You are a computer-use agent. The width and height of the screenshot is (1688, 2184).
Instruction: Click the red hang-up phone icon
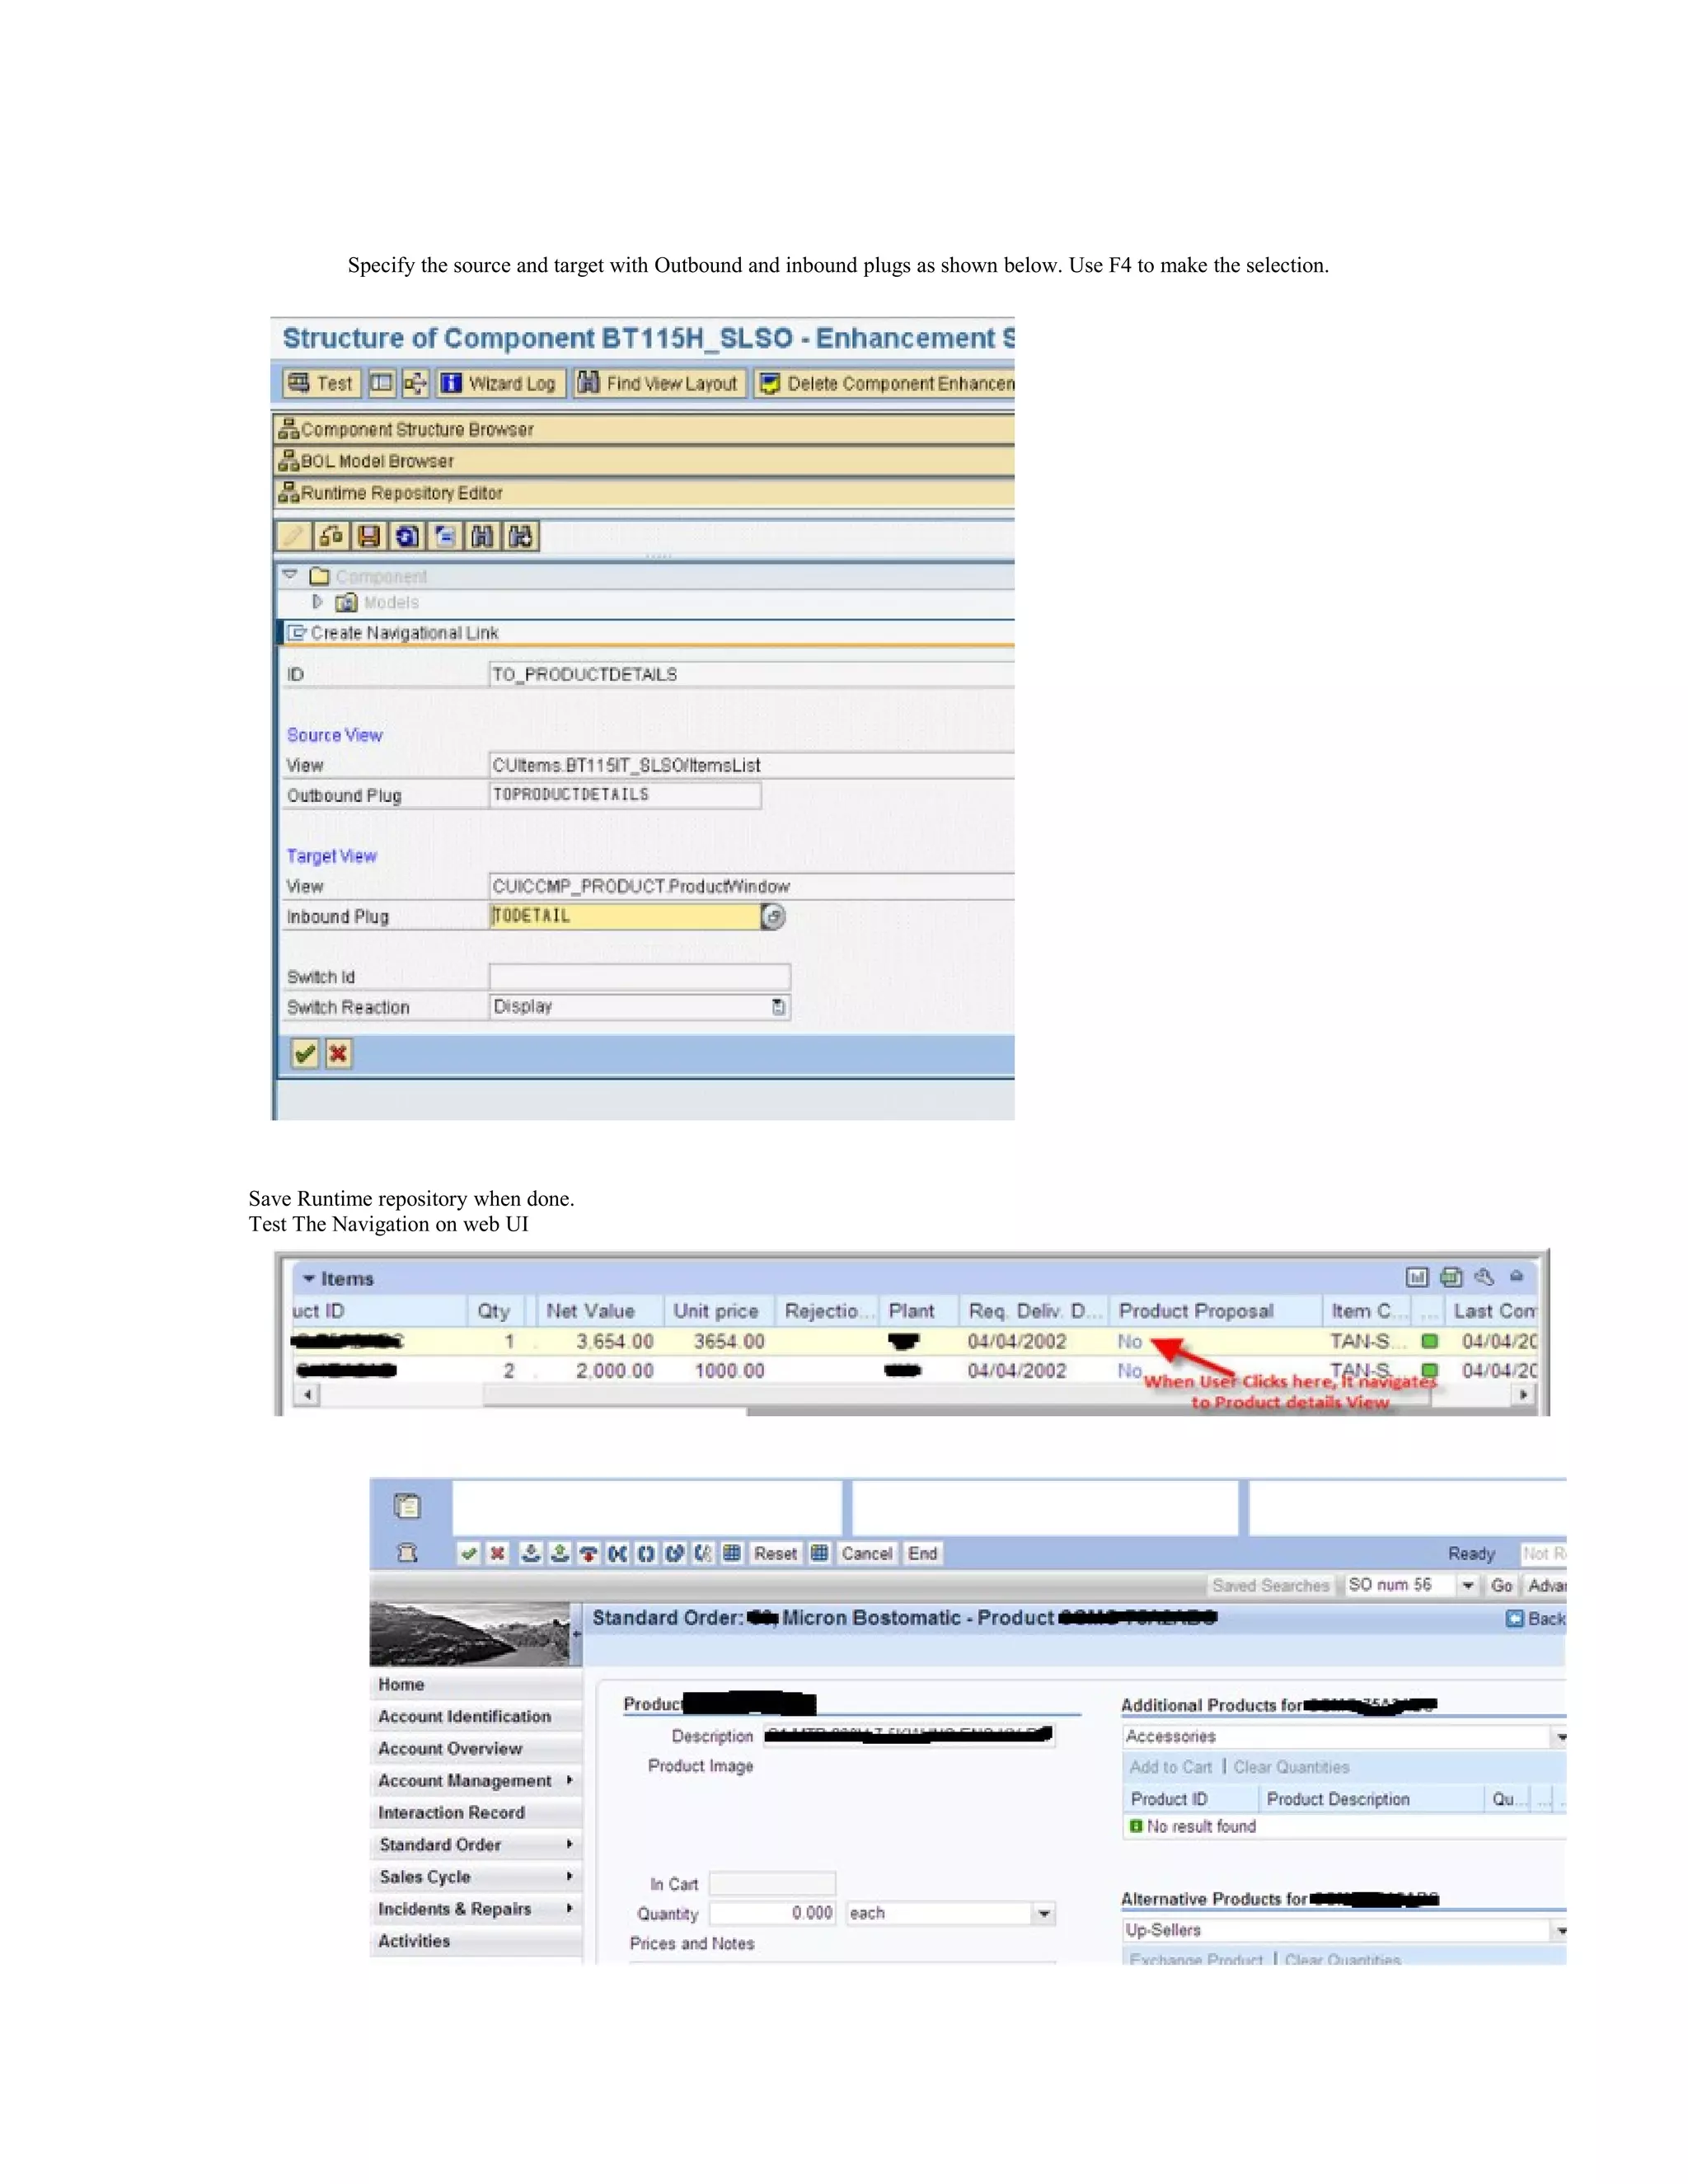tap(589, 1553)
